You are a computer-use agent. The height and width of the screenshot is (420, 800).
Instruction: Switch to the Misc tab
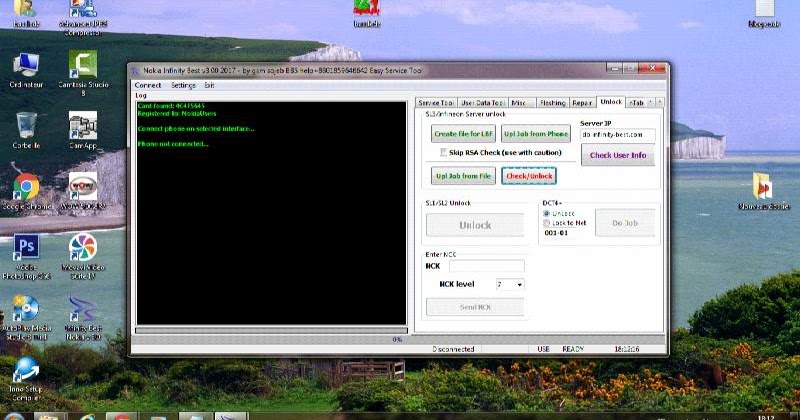pyautogui.click(x=521, y=103)
